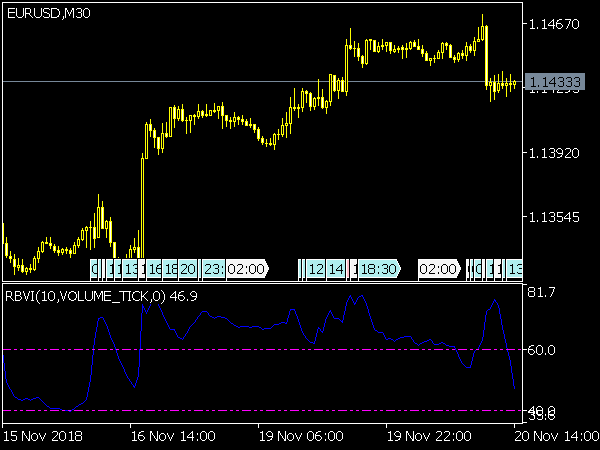Click the 16 Nov 14:00 date label

(x=173, y=436)
